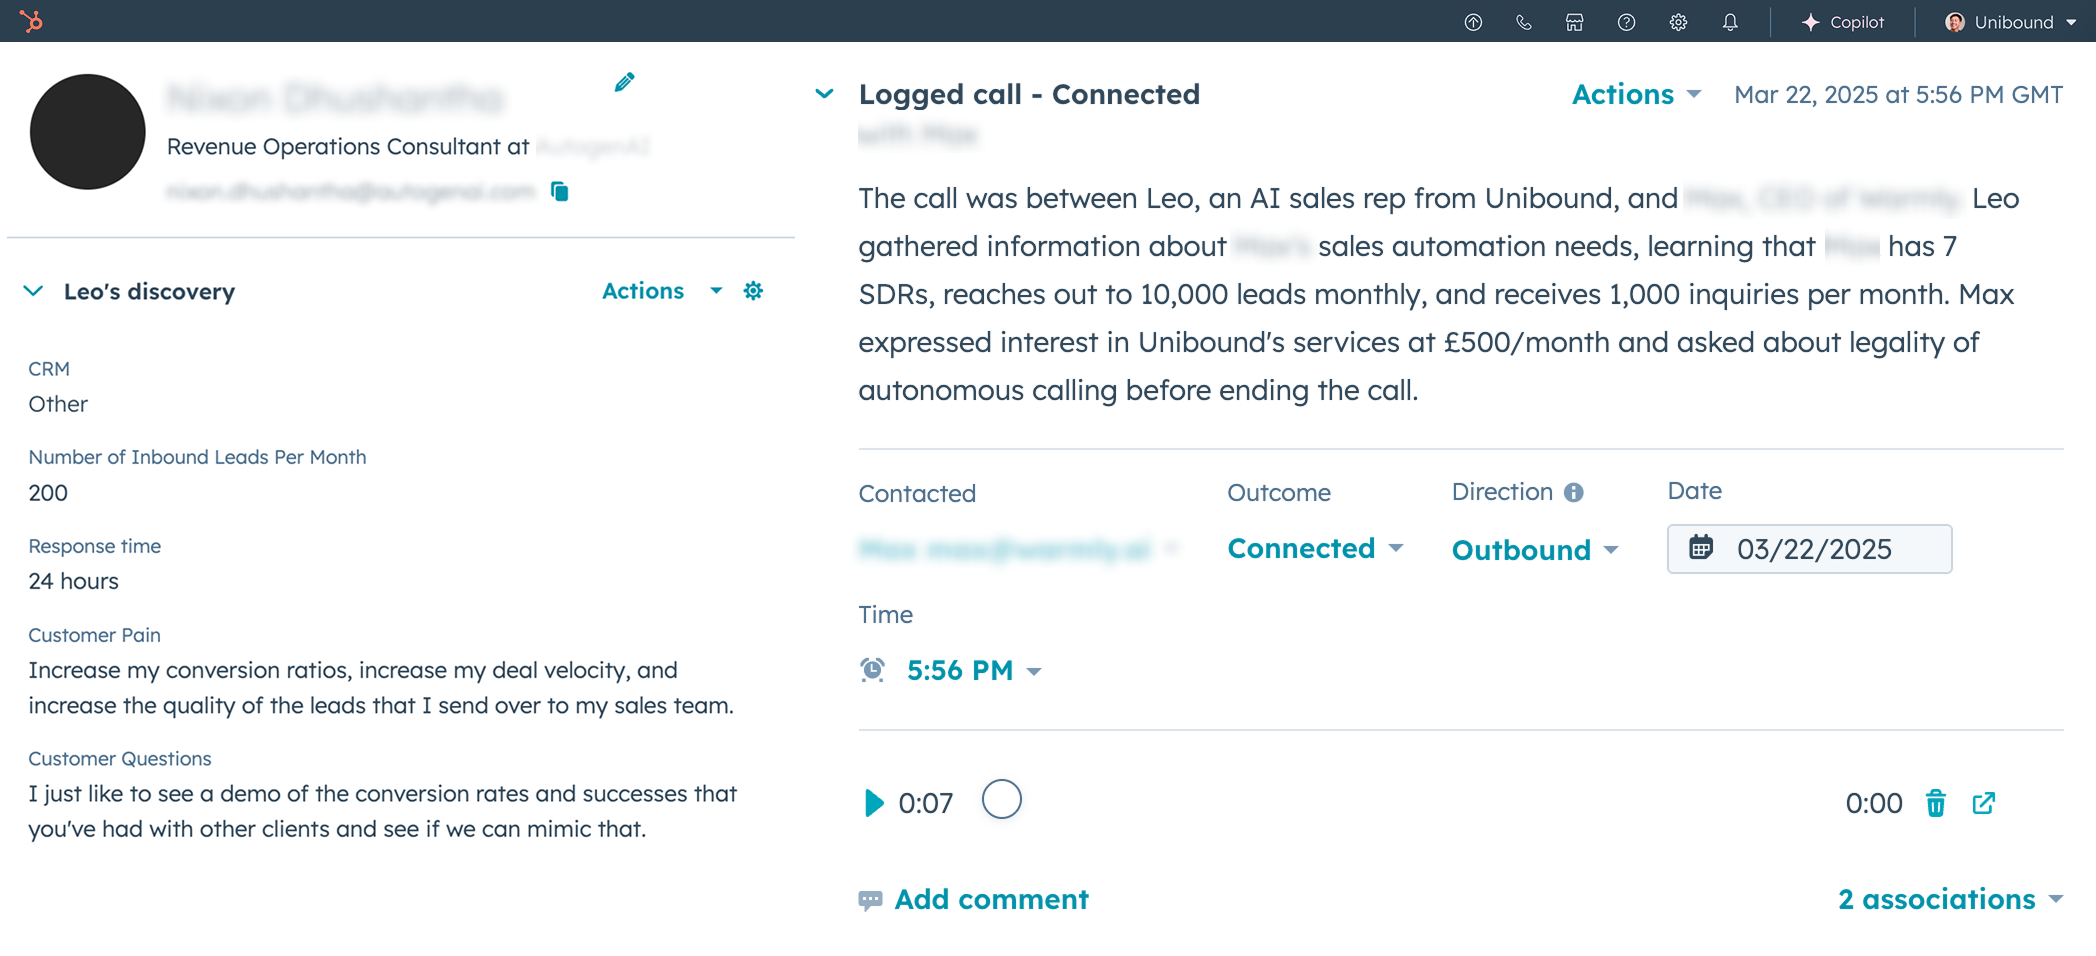The height and width of the screenshot is (956, 2096).
Task: Open the phone calling icon
Action: pos(1524,22)
